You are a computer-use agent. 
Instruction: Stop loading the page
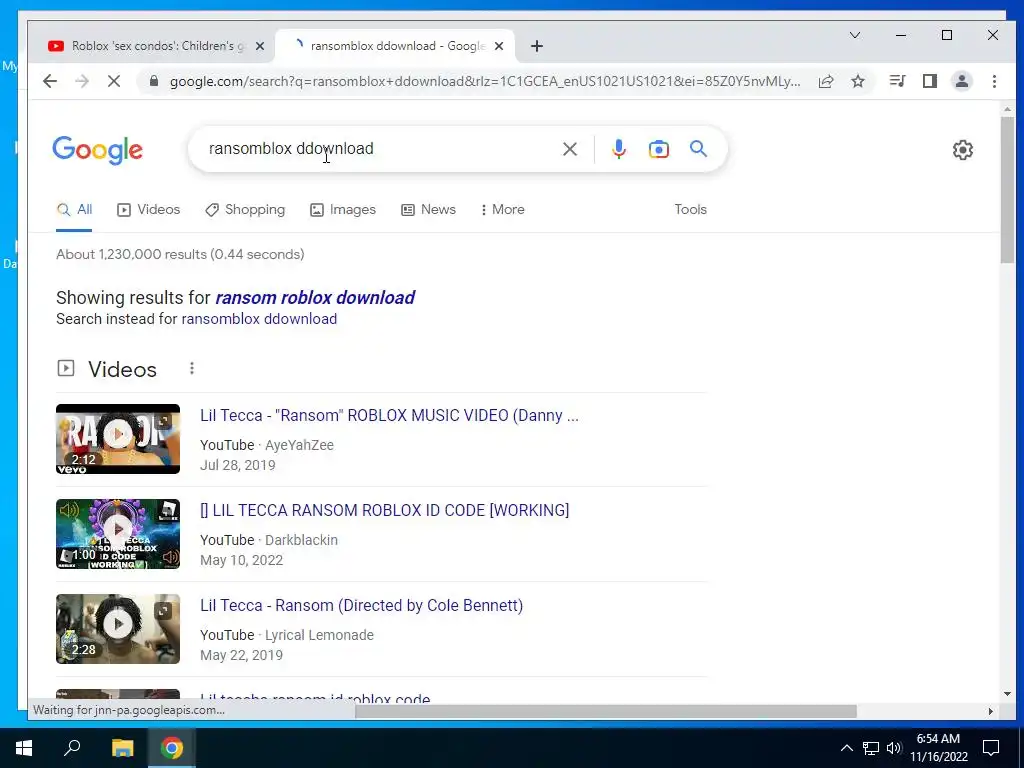[x=114, y=81]
